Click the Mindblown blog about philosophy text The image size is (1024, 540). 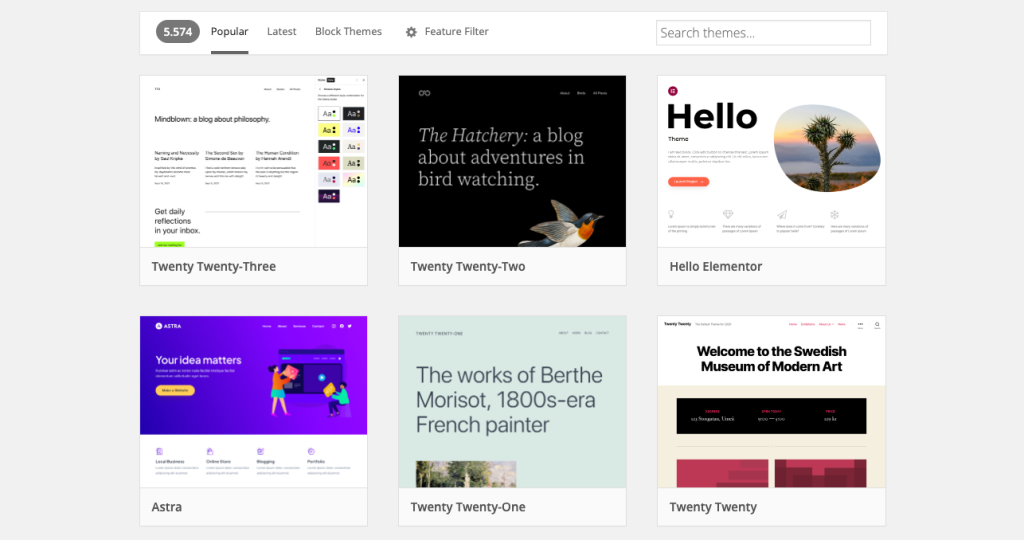(212, 119)
